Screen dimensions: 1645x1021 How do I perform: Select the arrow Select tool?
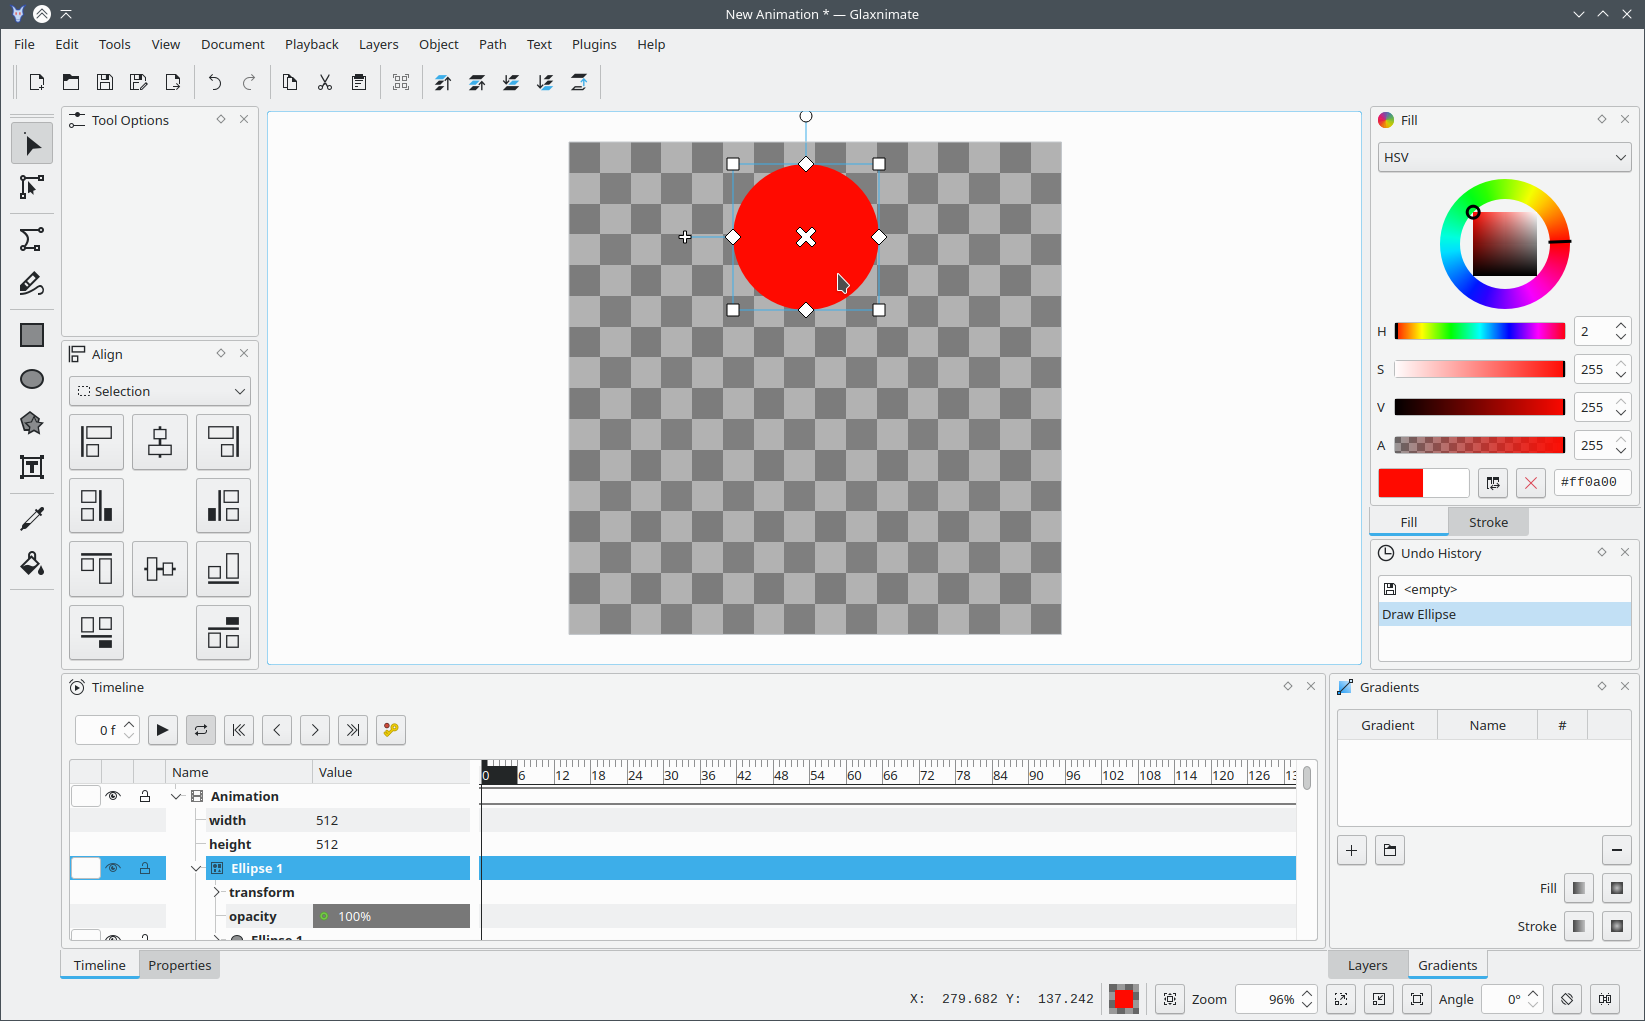(32, 145)
